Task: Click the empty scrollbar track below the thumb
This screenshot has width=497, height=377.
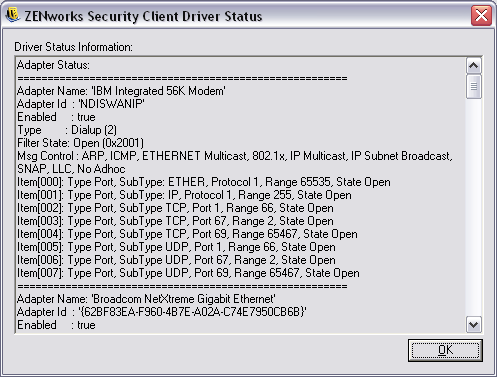Action: point(473,207)
